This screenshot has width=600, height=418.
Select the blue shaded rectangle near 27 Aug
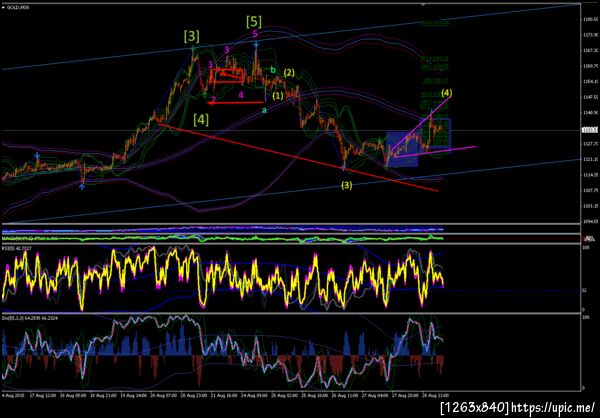pyautogui.click(x=402, y=149)
